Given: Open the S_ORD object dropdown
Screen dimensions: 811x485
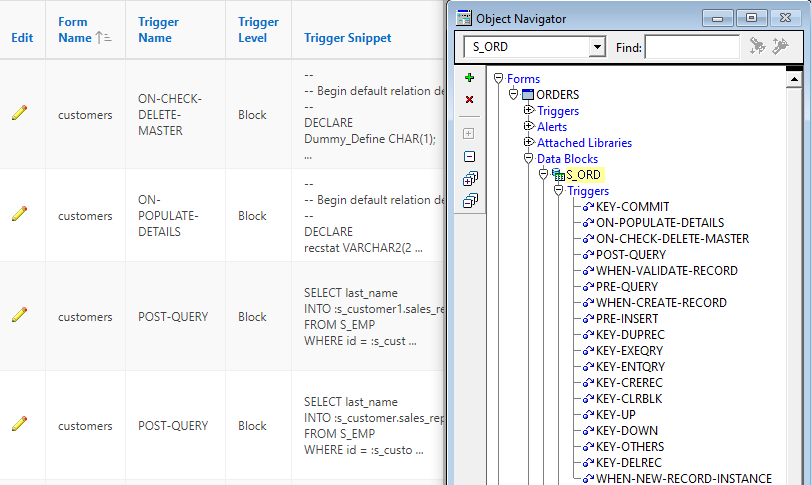Looking at the screenshot, I should pyautogui.click(x=597, y=47).
